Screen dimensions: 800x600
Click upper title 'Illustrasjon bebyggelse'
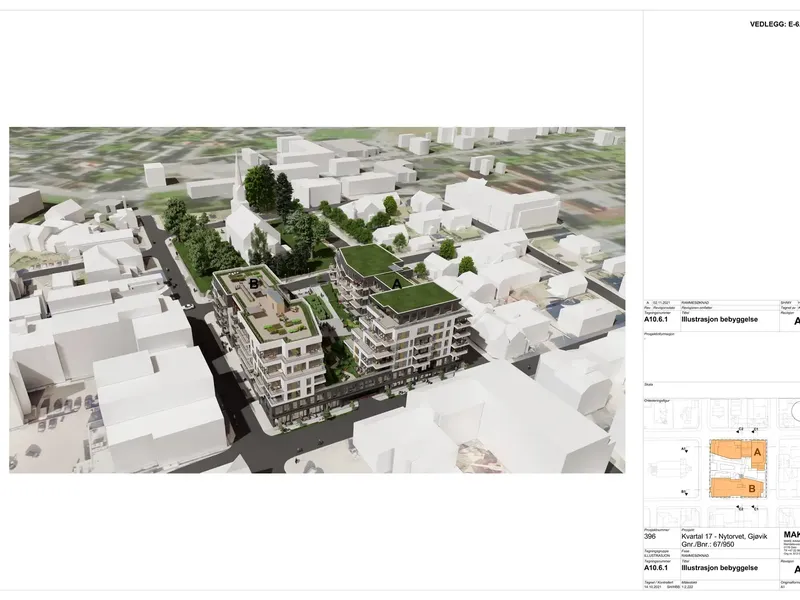coord(719,319)
